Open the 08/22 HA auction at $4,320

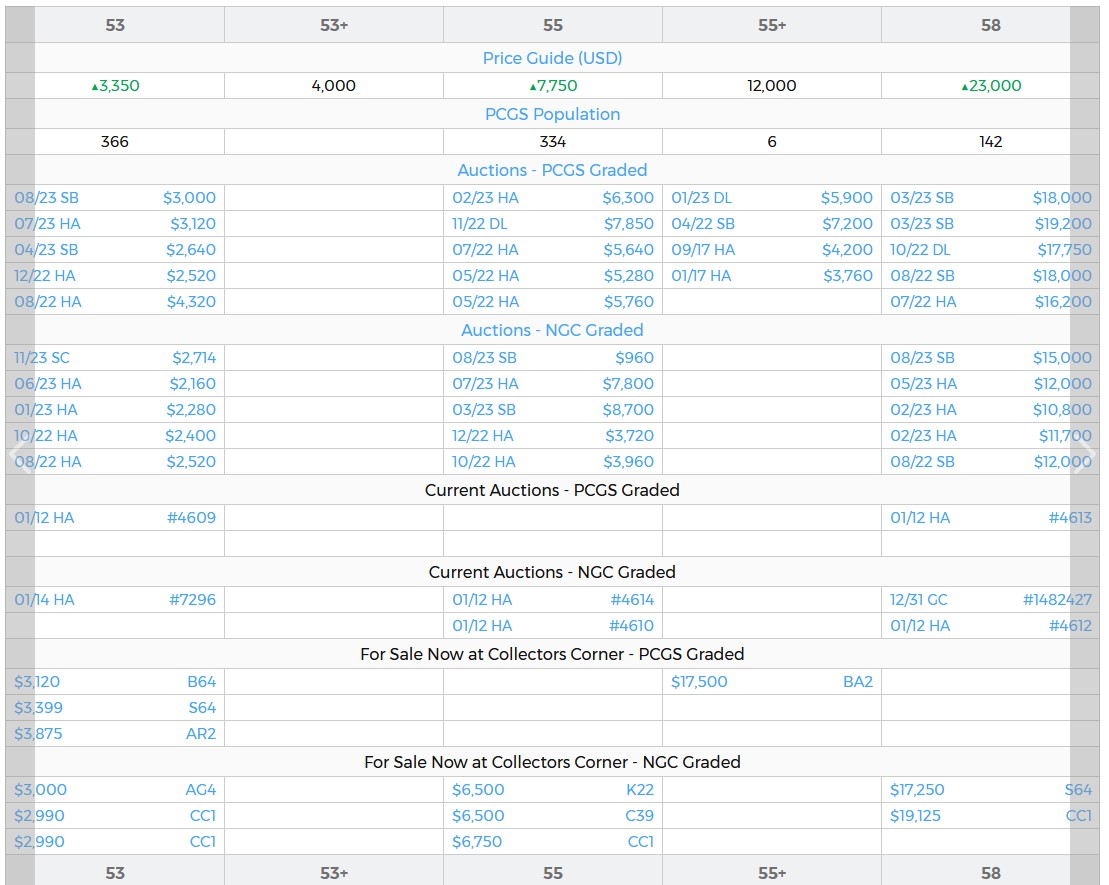115,301
